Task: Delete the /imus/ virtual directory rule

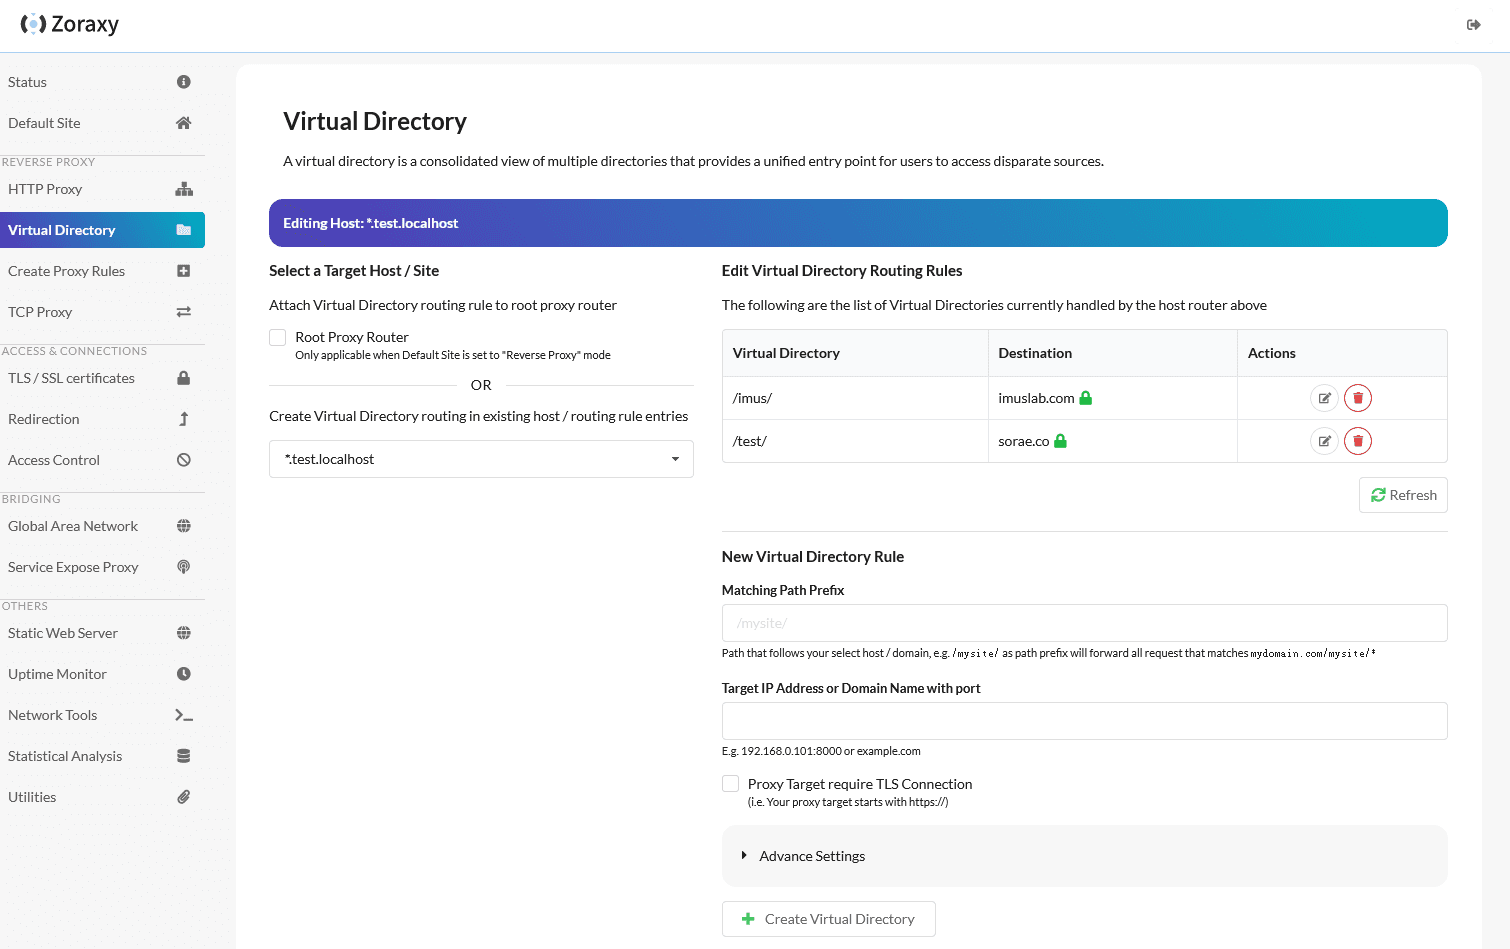Action: point(1357,398)
